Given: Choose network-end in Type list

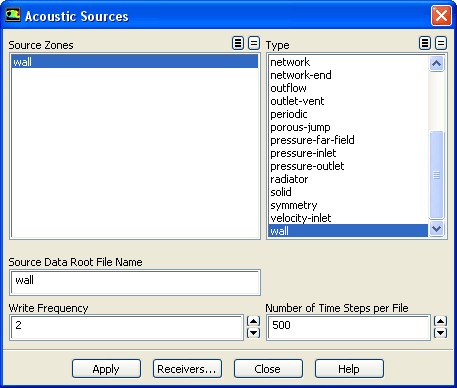Looking at the screenshot, I should tap(348, 75).
